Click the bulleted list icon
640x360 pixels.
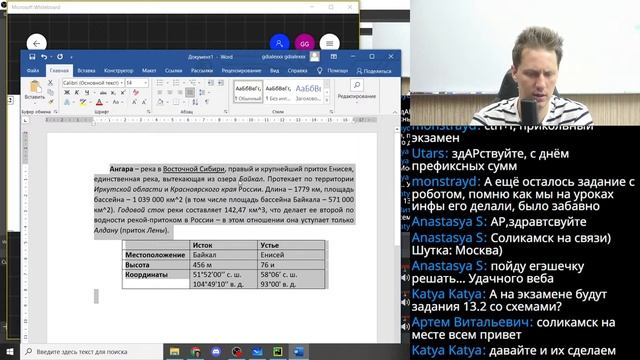click(160, 83)
